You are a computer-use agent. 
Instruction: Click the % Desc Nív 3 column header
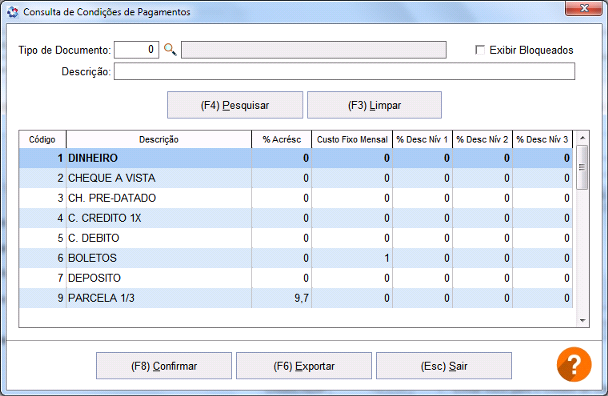[x=542, y=140]
